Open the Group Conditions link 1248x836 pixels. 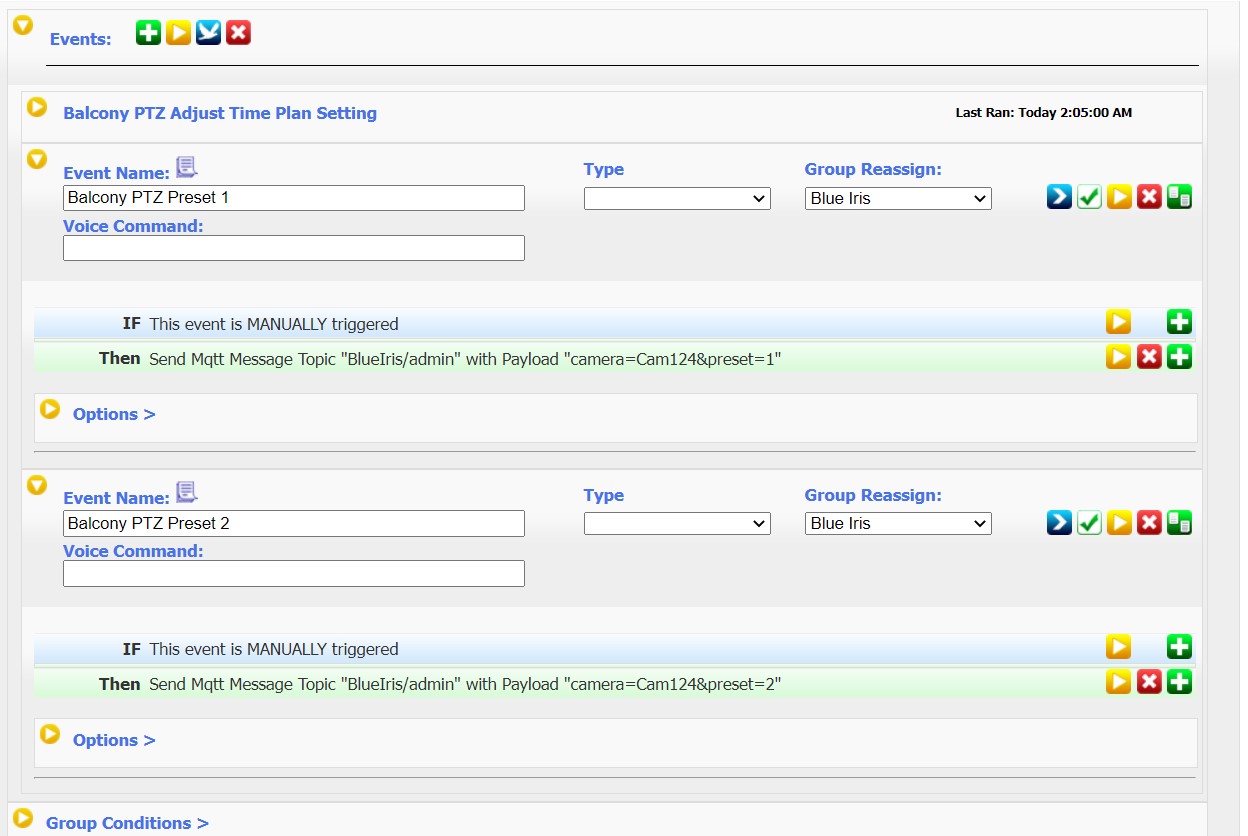[127, 823]
